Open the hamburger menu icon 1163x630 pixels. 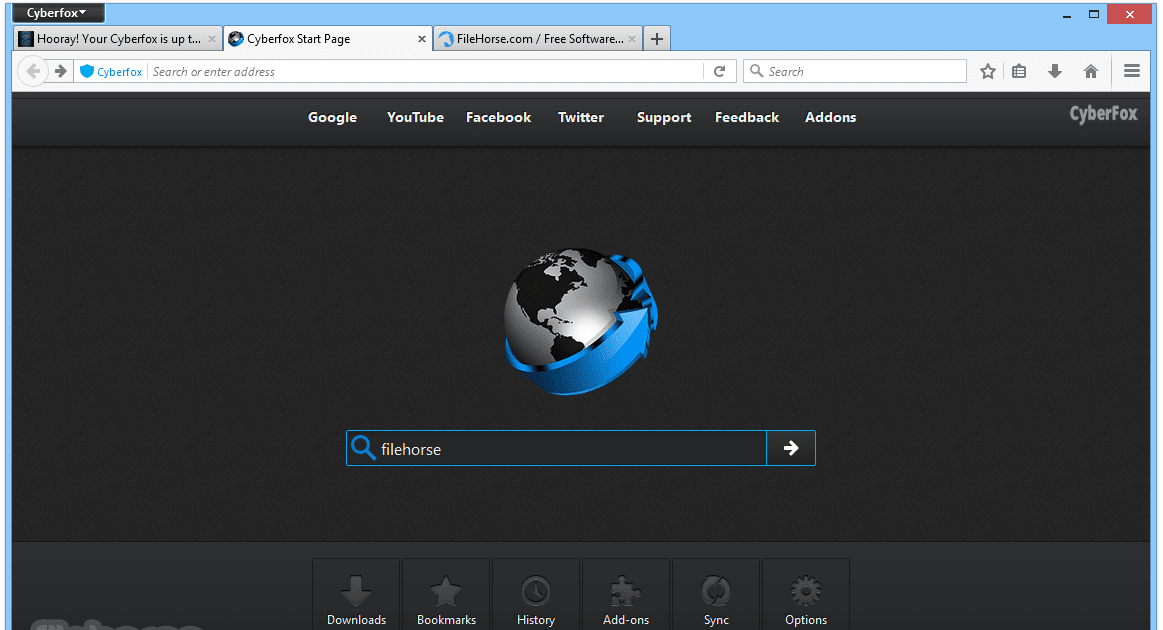pos(1132,71)
